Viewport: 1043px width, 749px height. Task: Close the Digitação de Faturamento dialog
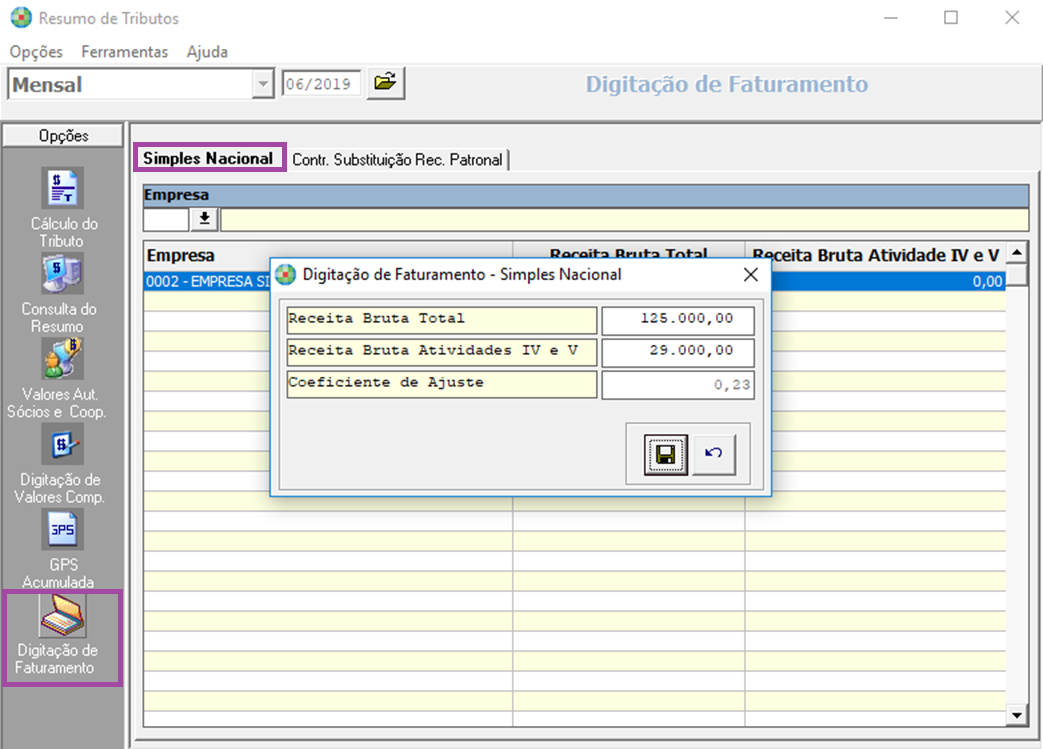tap(750, 274)
